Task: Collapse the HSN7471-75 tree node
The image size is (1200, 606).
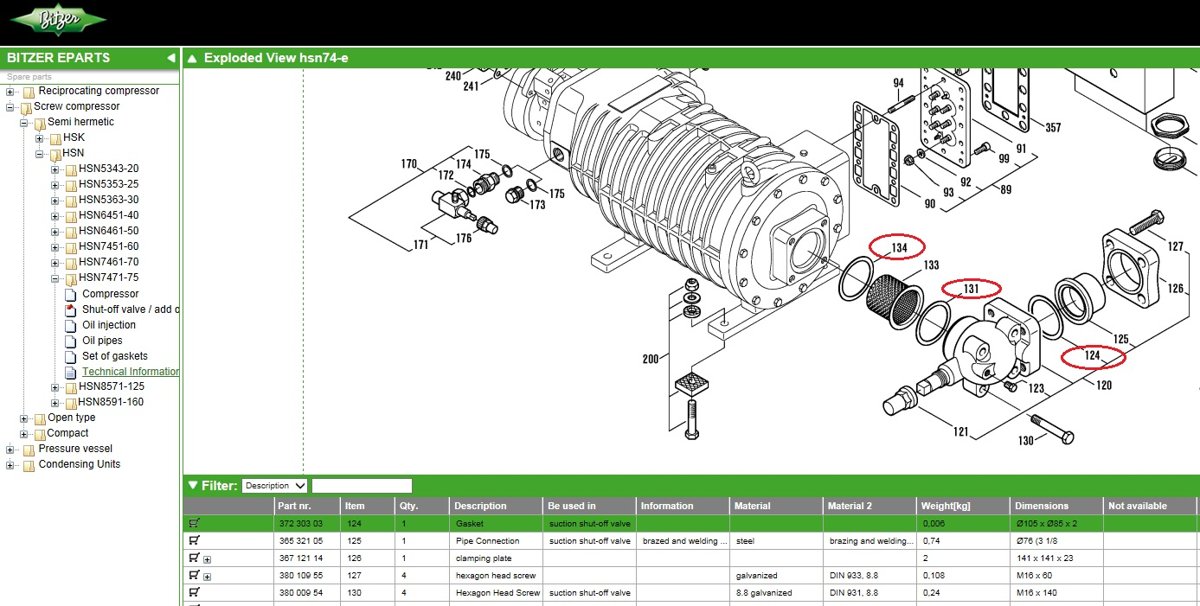Action: coord(56,279)
